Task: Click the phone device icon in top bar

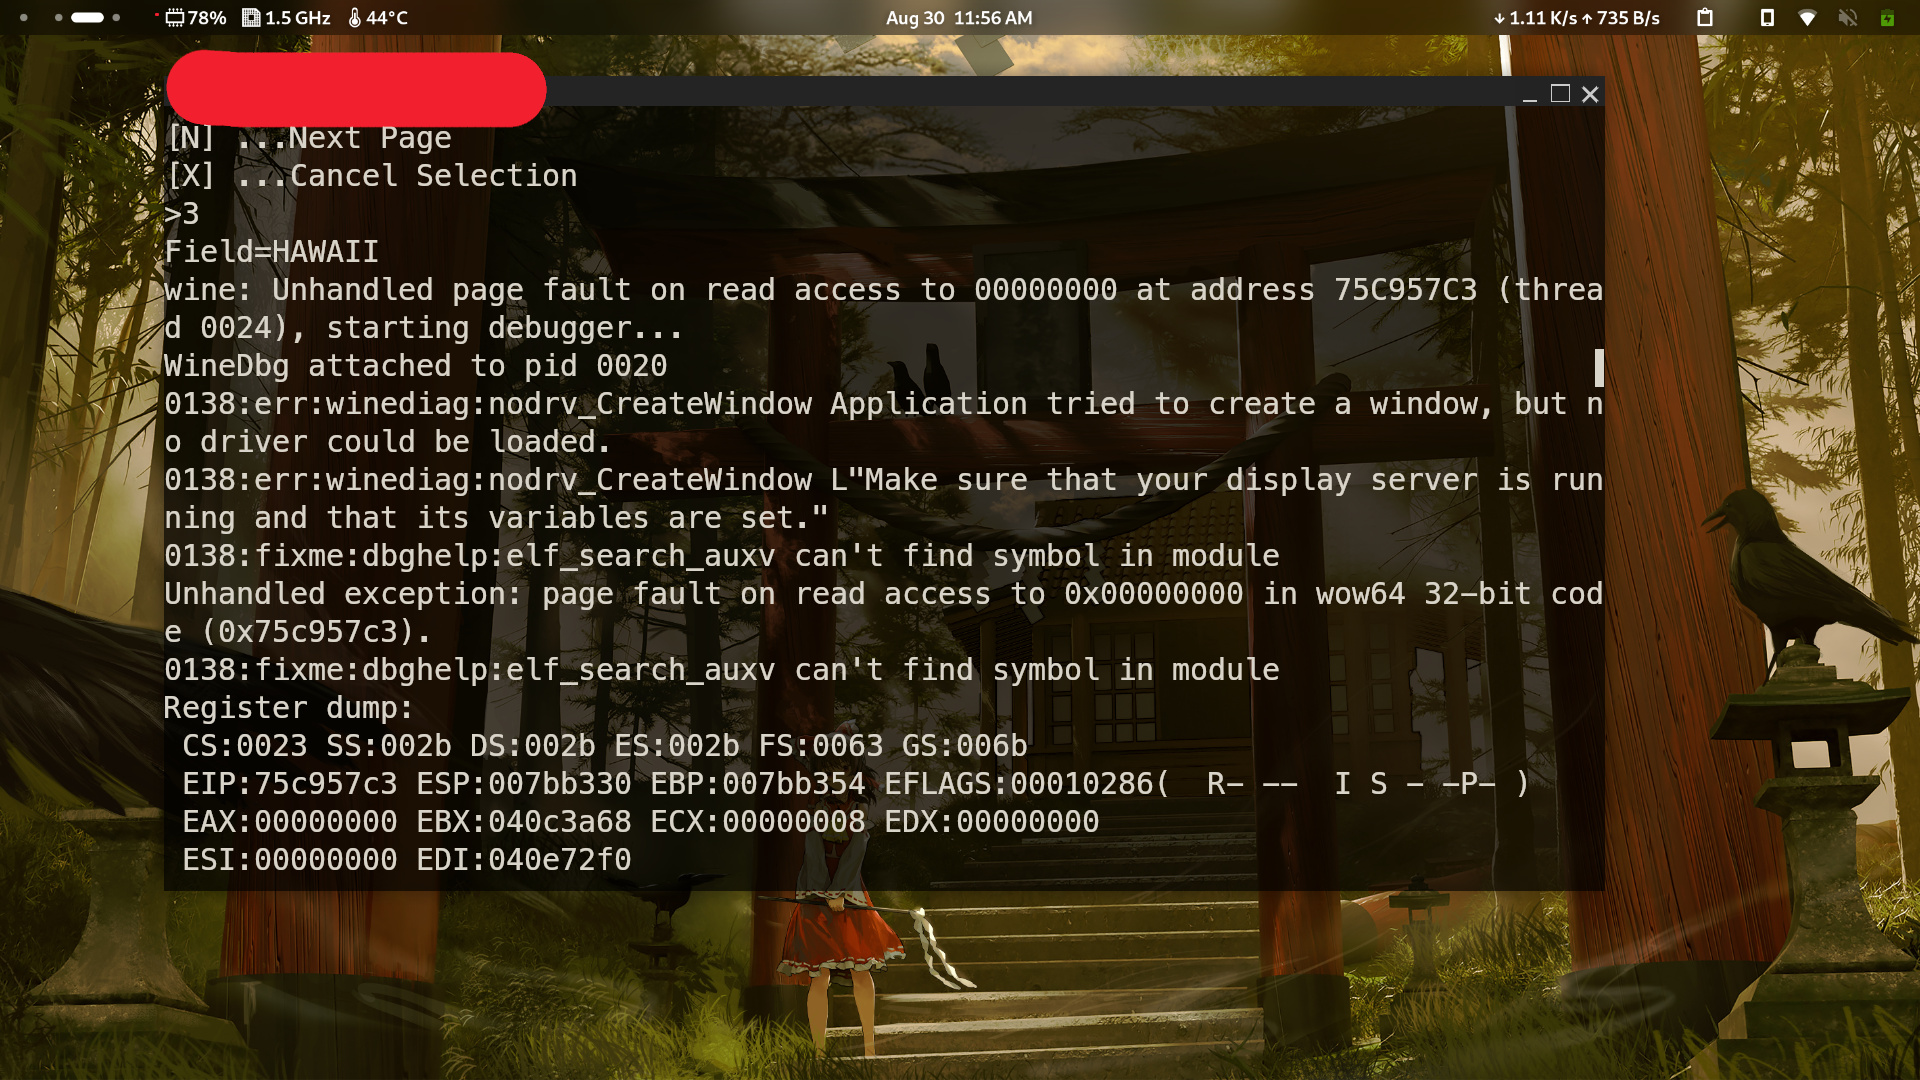Action: (1767, 17)
